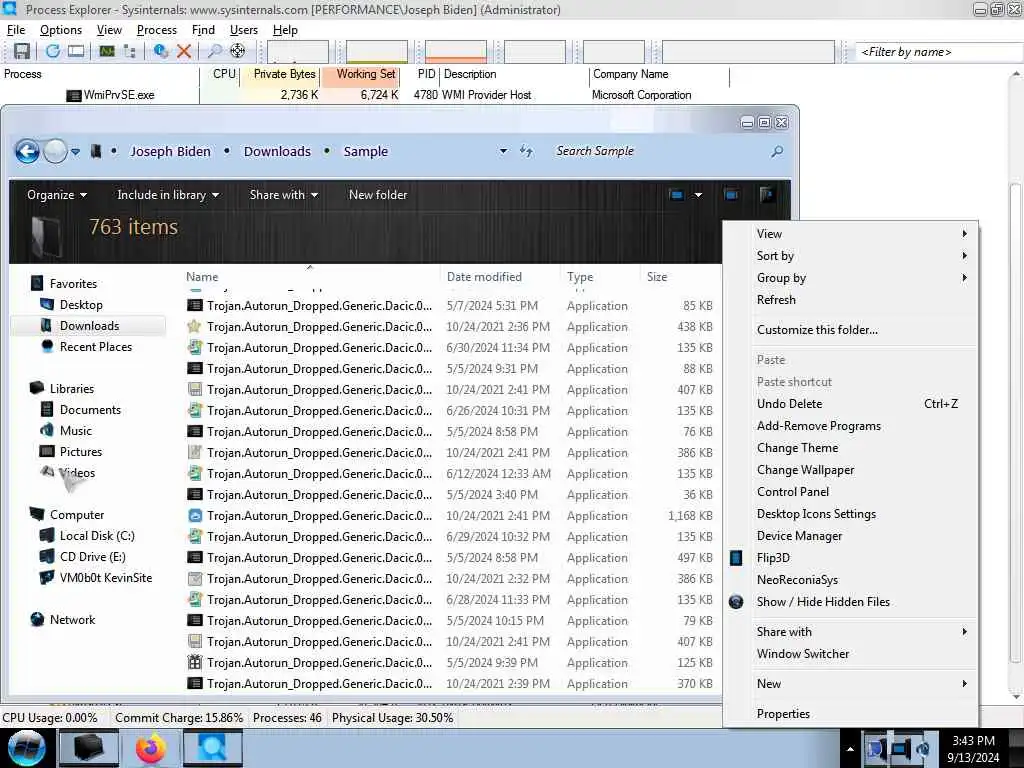Screen dimensions: 1024x768
Task: Toggle the show lower pane icon
Action: pos(76,52)
